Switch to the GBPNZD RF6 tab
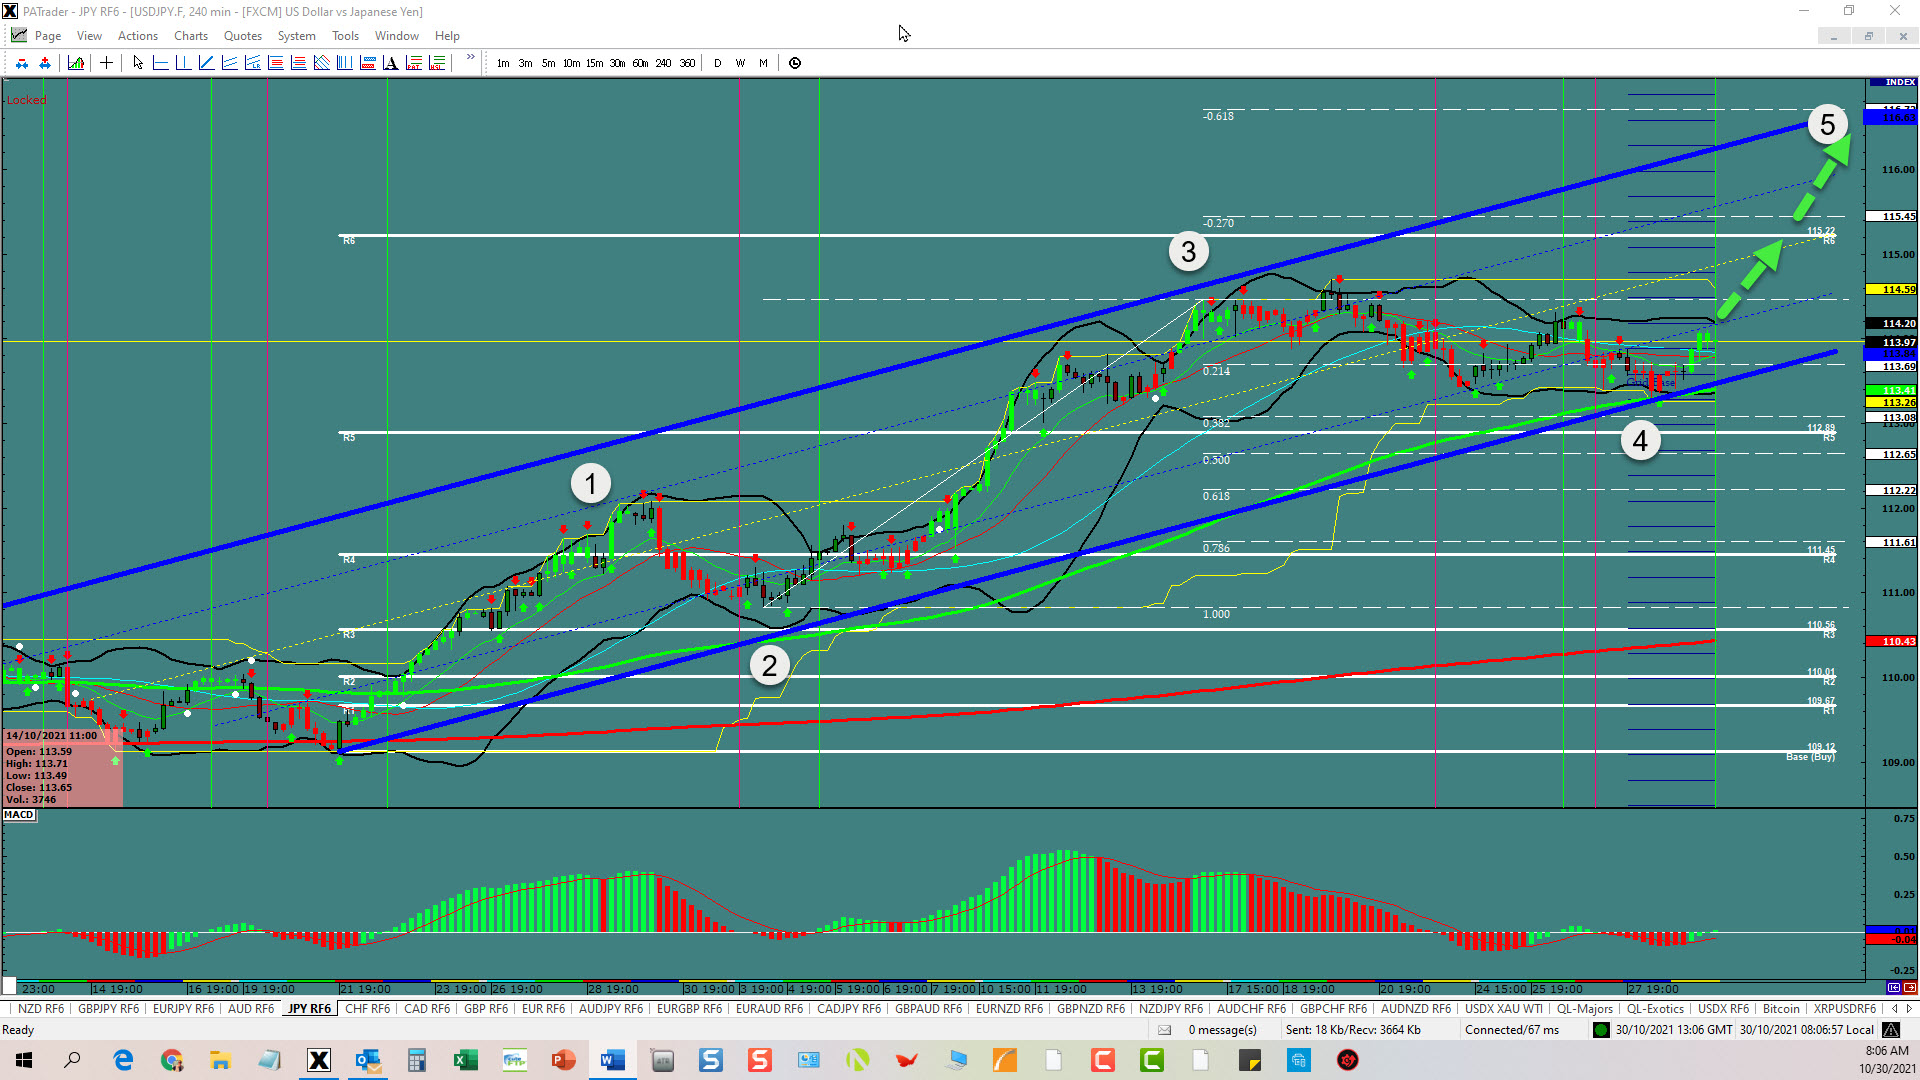The width and height of the screenshot is (1920, 1080). 1091,1009
